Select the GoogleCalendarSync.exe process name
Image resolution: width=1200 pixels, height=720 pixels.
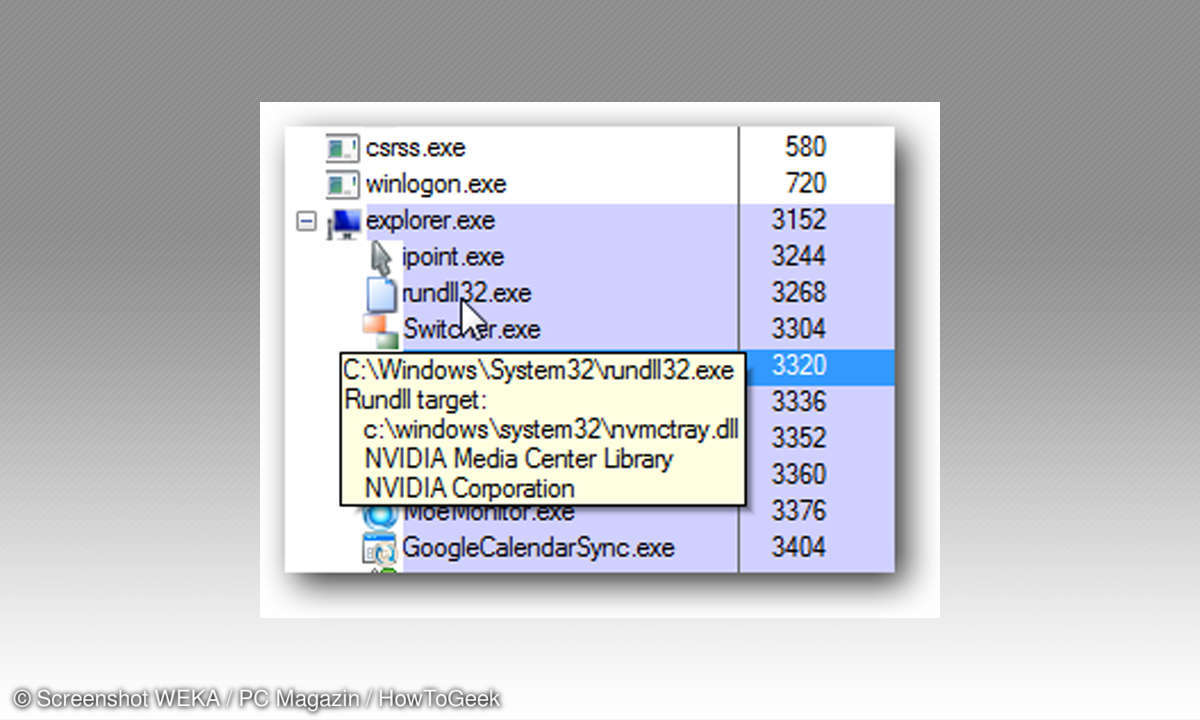coord(538,548)
